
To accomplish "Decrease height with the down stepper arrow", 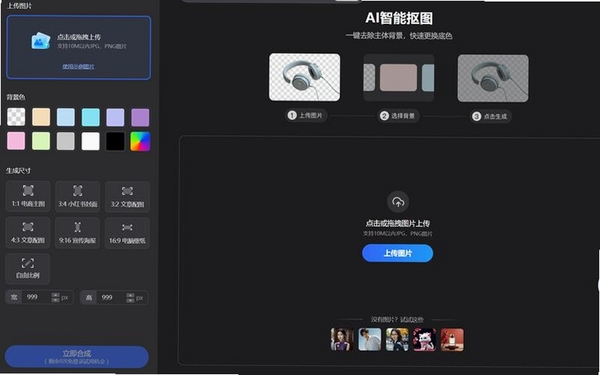I will coord(130,300).
